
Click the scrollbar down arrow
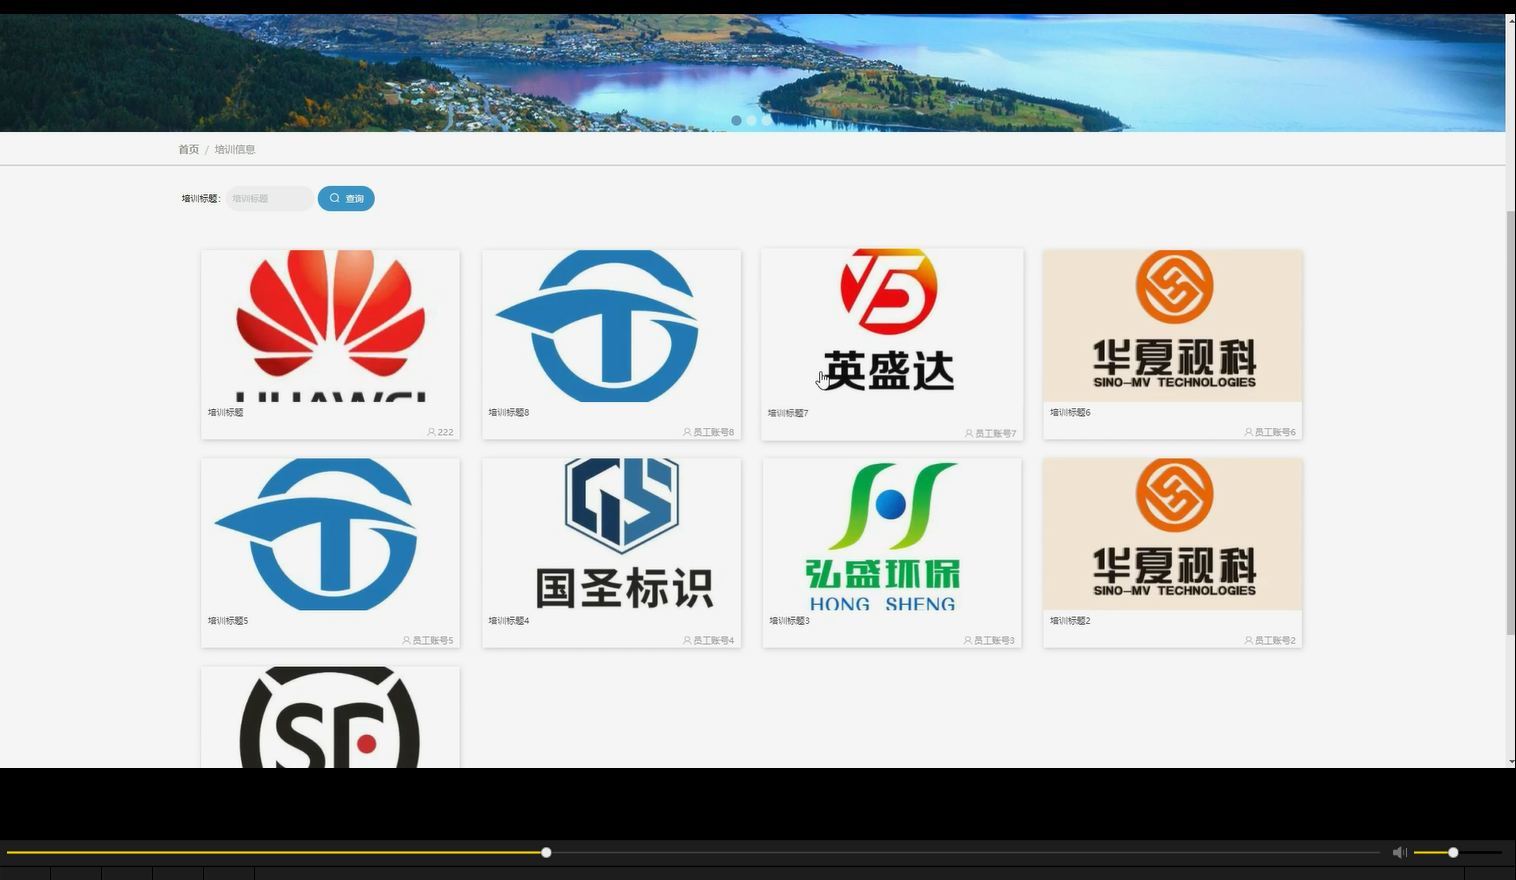point(1510,762)
